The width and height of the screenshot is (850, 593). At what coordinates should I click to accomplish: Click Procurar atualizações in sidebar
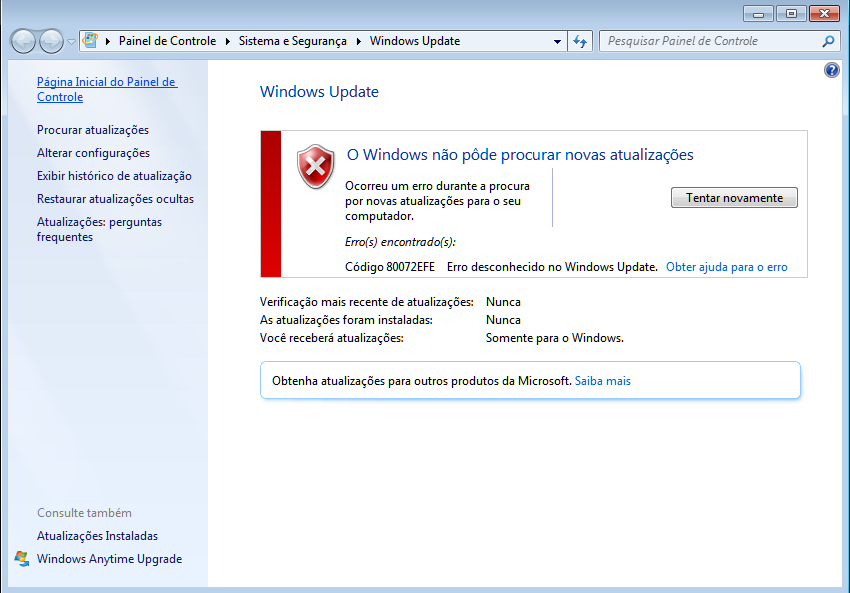tap(93, 130)
